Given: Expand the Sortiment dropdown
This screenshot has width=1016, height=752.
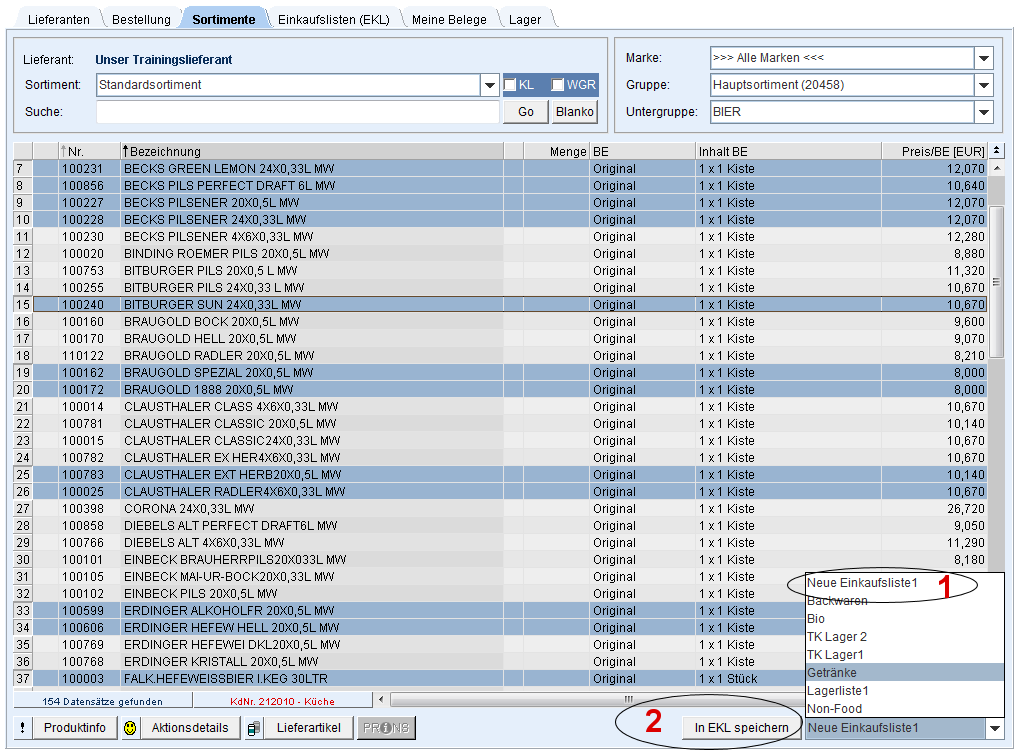Looking at the screenshot, I should tap(489, 85).
